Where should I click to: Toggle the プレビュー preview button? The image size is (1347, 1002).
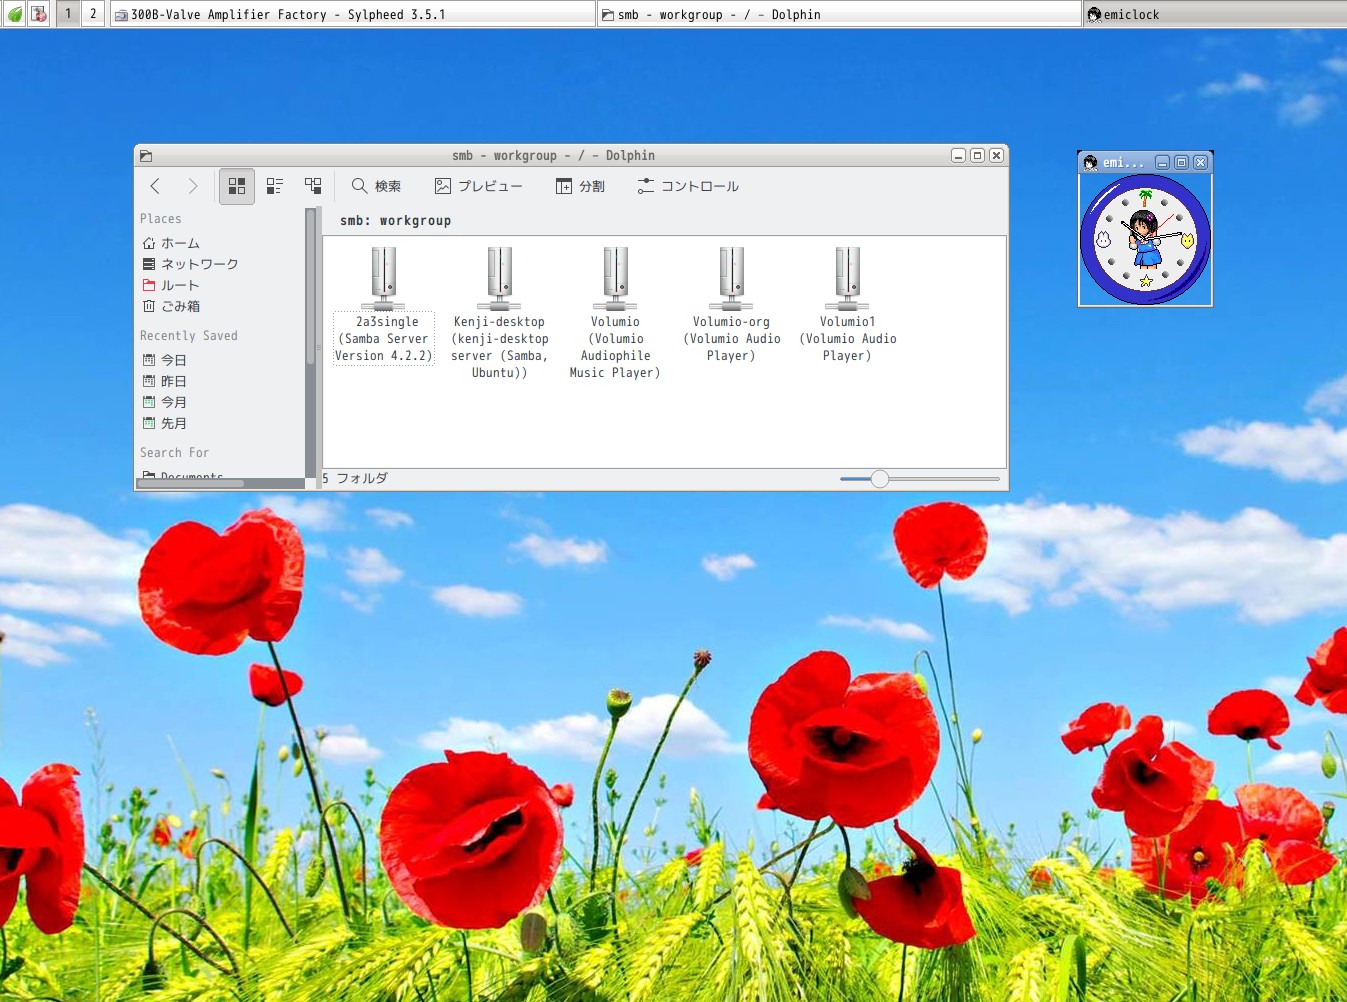pyautogui.click(x=478, y=186)
